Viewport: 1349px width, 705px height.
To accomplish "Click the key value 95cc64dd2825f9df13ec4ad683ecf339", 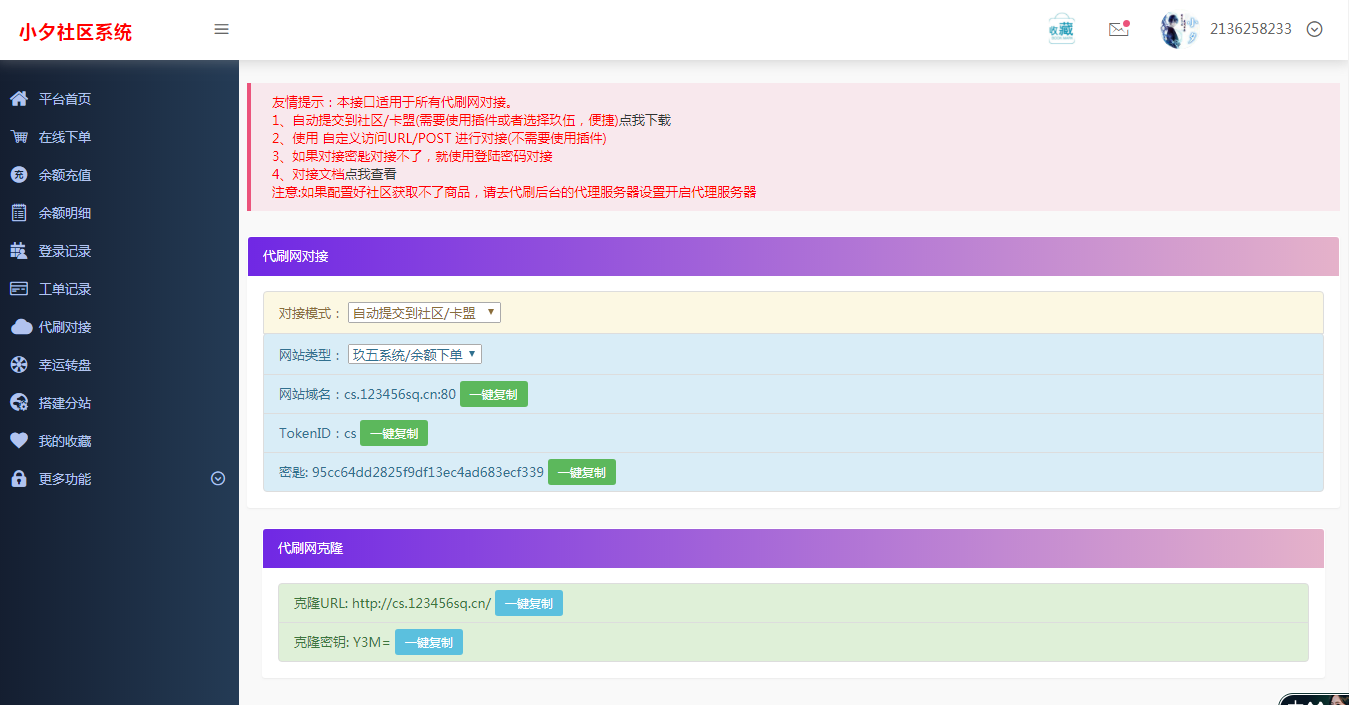I will tap(428, 472).
